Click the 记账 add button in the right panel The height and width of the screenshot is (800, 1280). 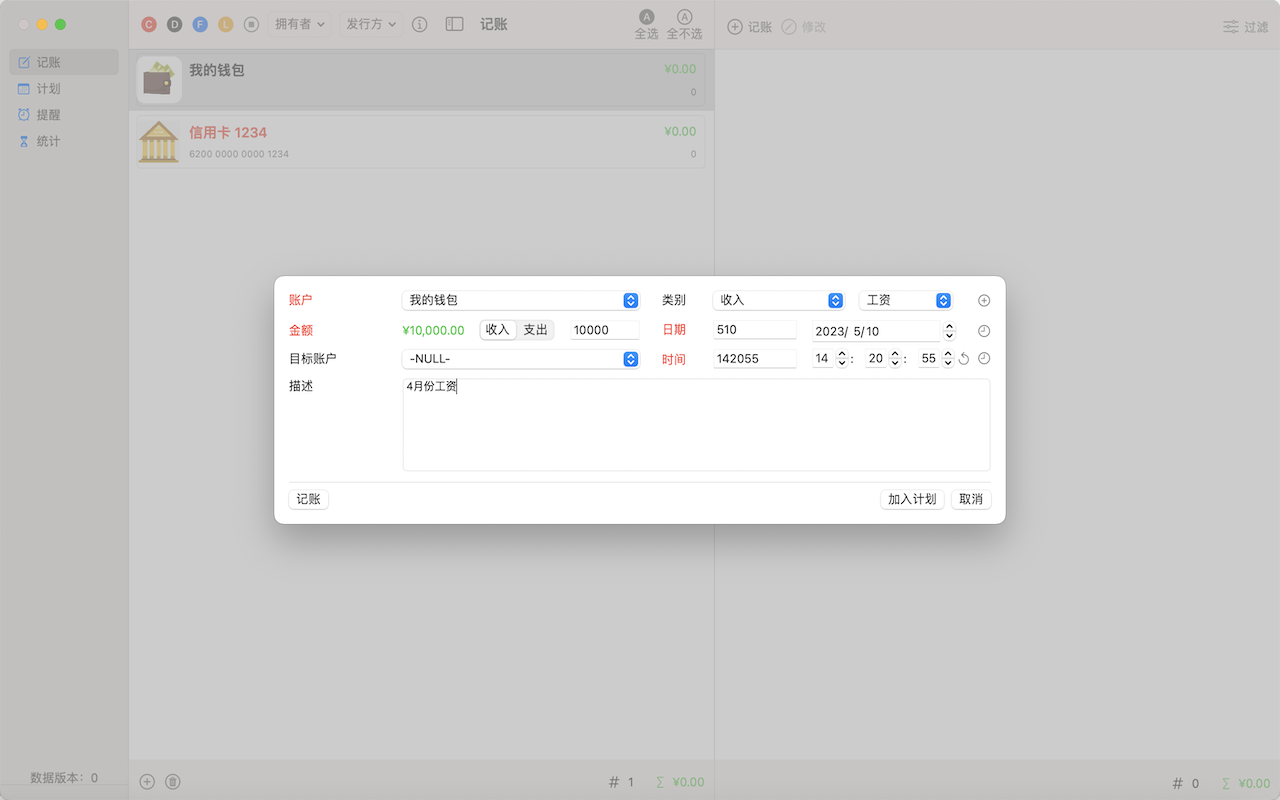[x=750, y=27]
